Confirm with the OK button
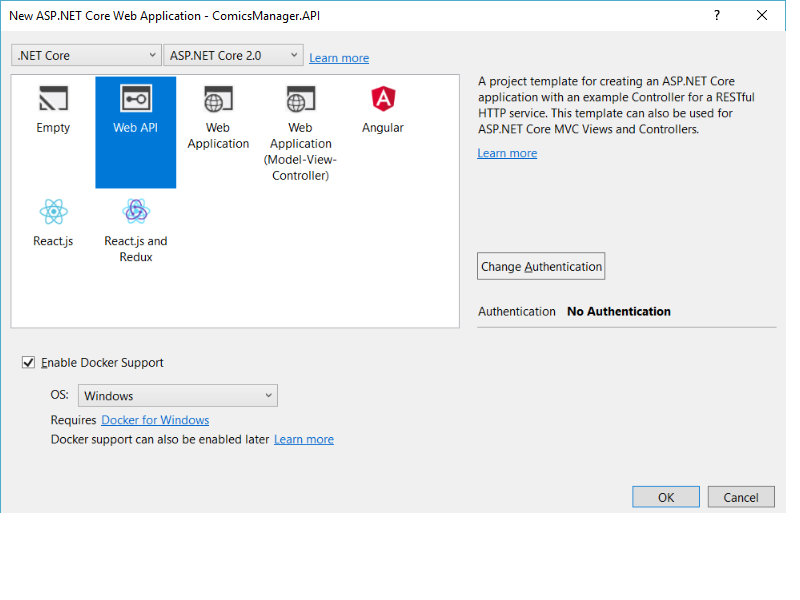This screenshot has width=800, height=600. (666, 497)
